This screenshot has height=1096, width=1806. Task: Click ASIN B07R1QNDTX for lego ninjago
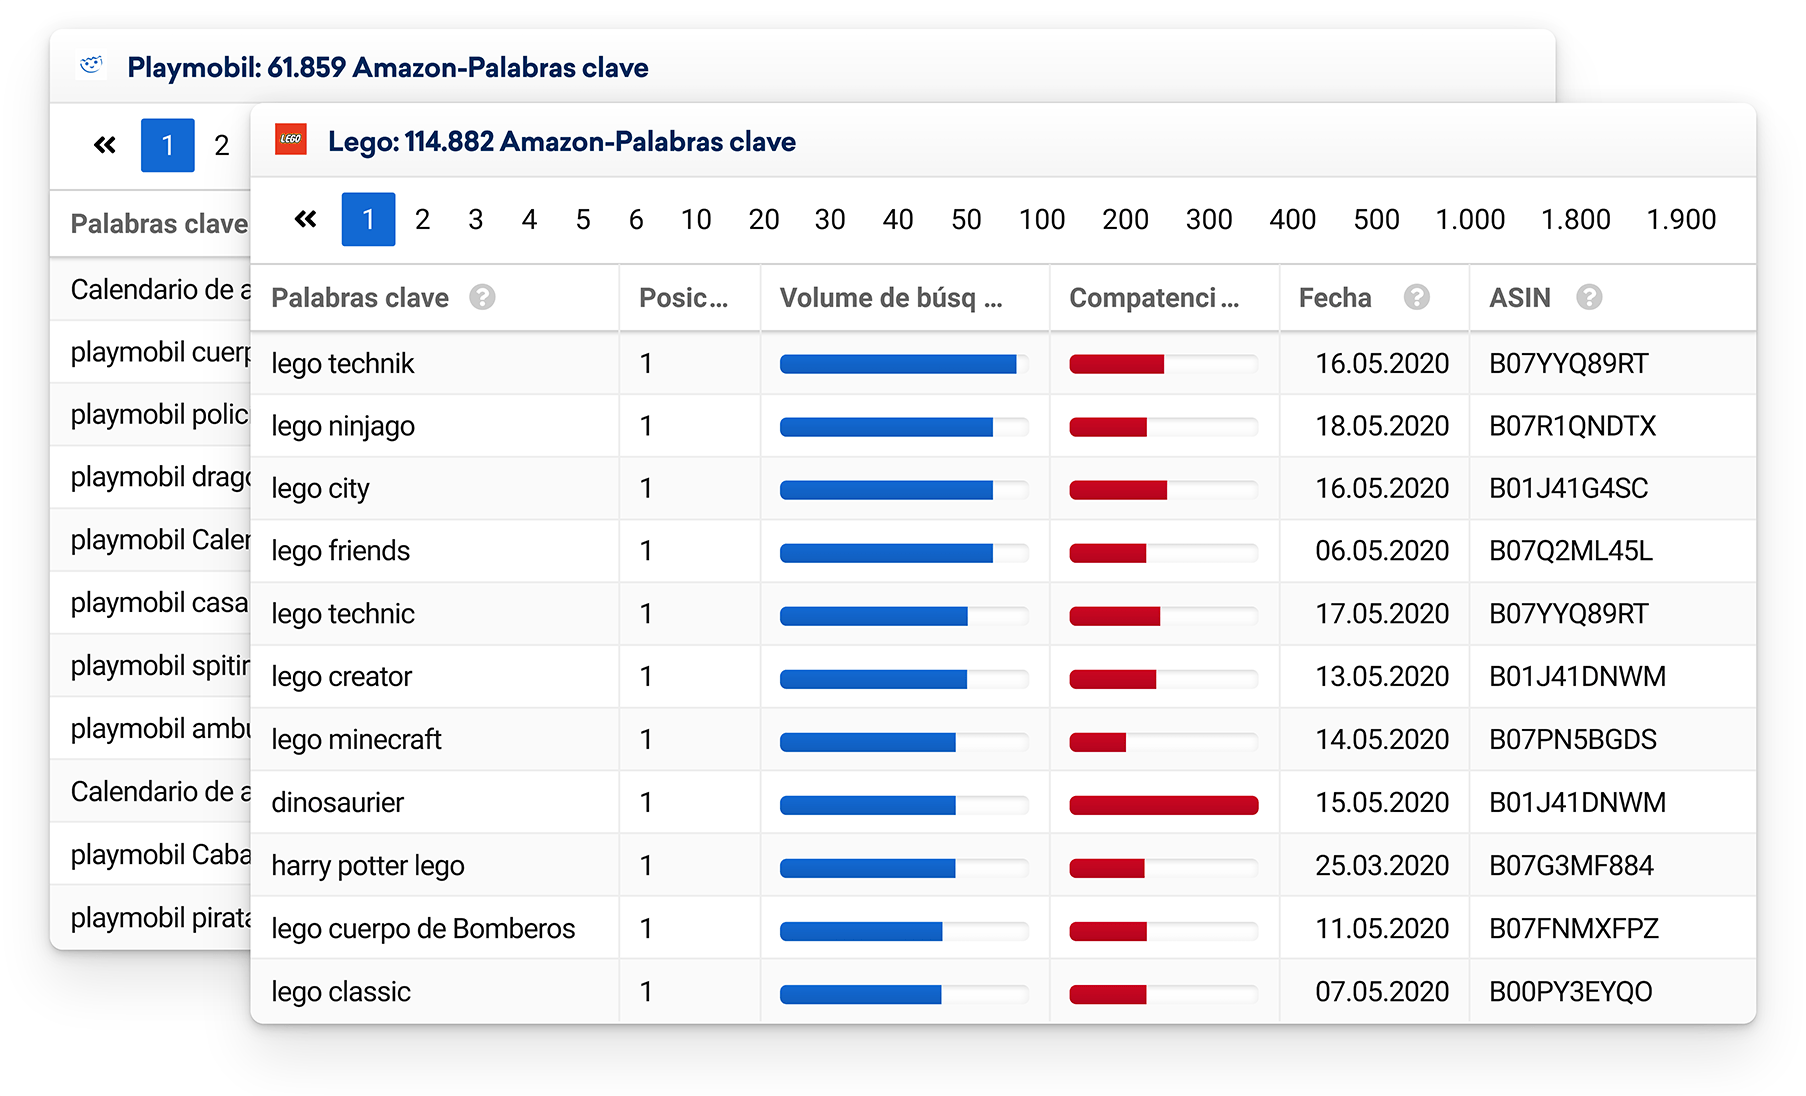click(x=1572, y=426)
